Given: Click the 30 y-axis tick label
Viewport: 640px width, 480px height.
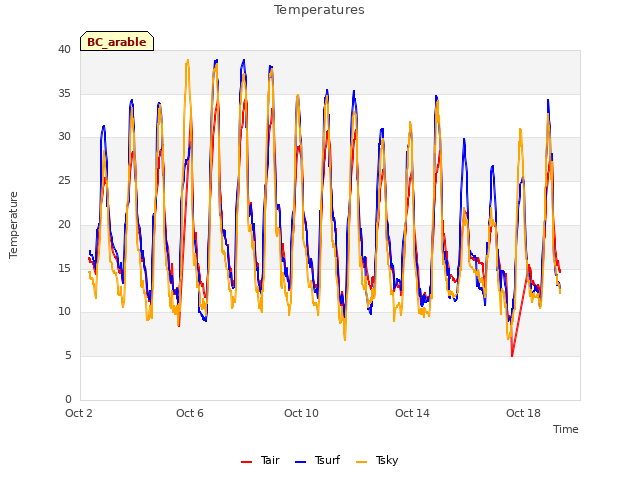Looking at the screenshot, I should 64,137.
